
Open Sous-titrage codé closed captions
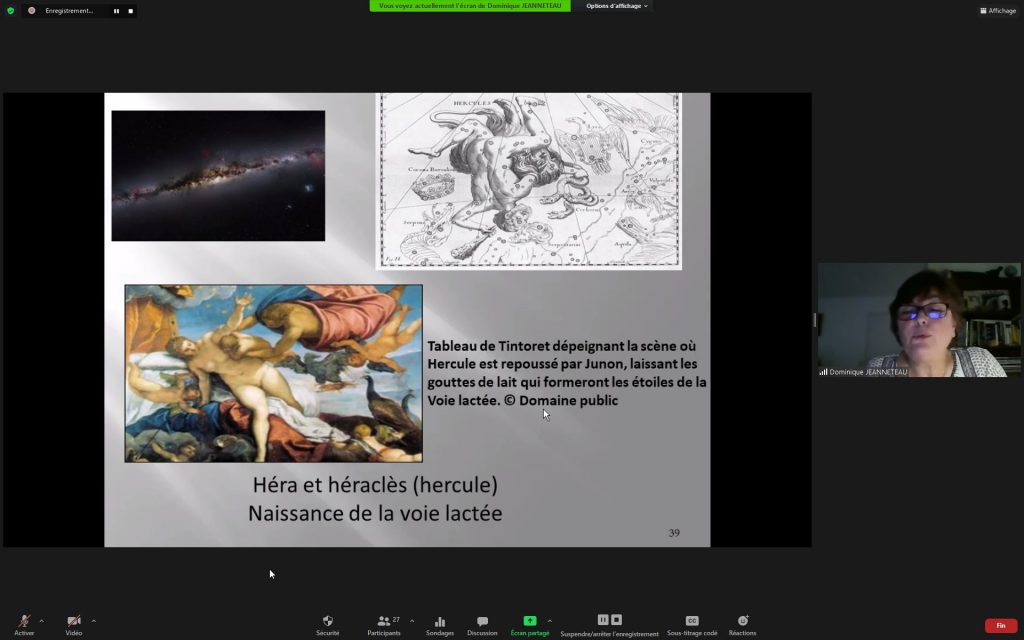pos(692,624)
